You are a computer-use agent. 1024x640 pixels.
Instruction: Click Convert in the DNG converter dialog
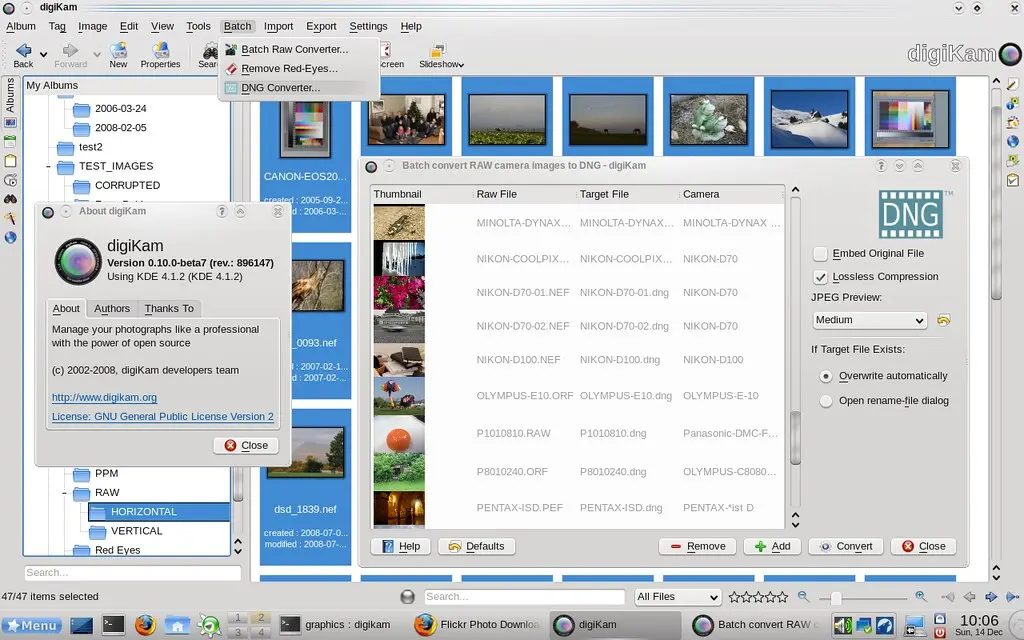click(845, 546)
